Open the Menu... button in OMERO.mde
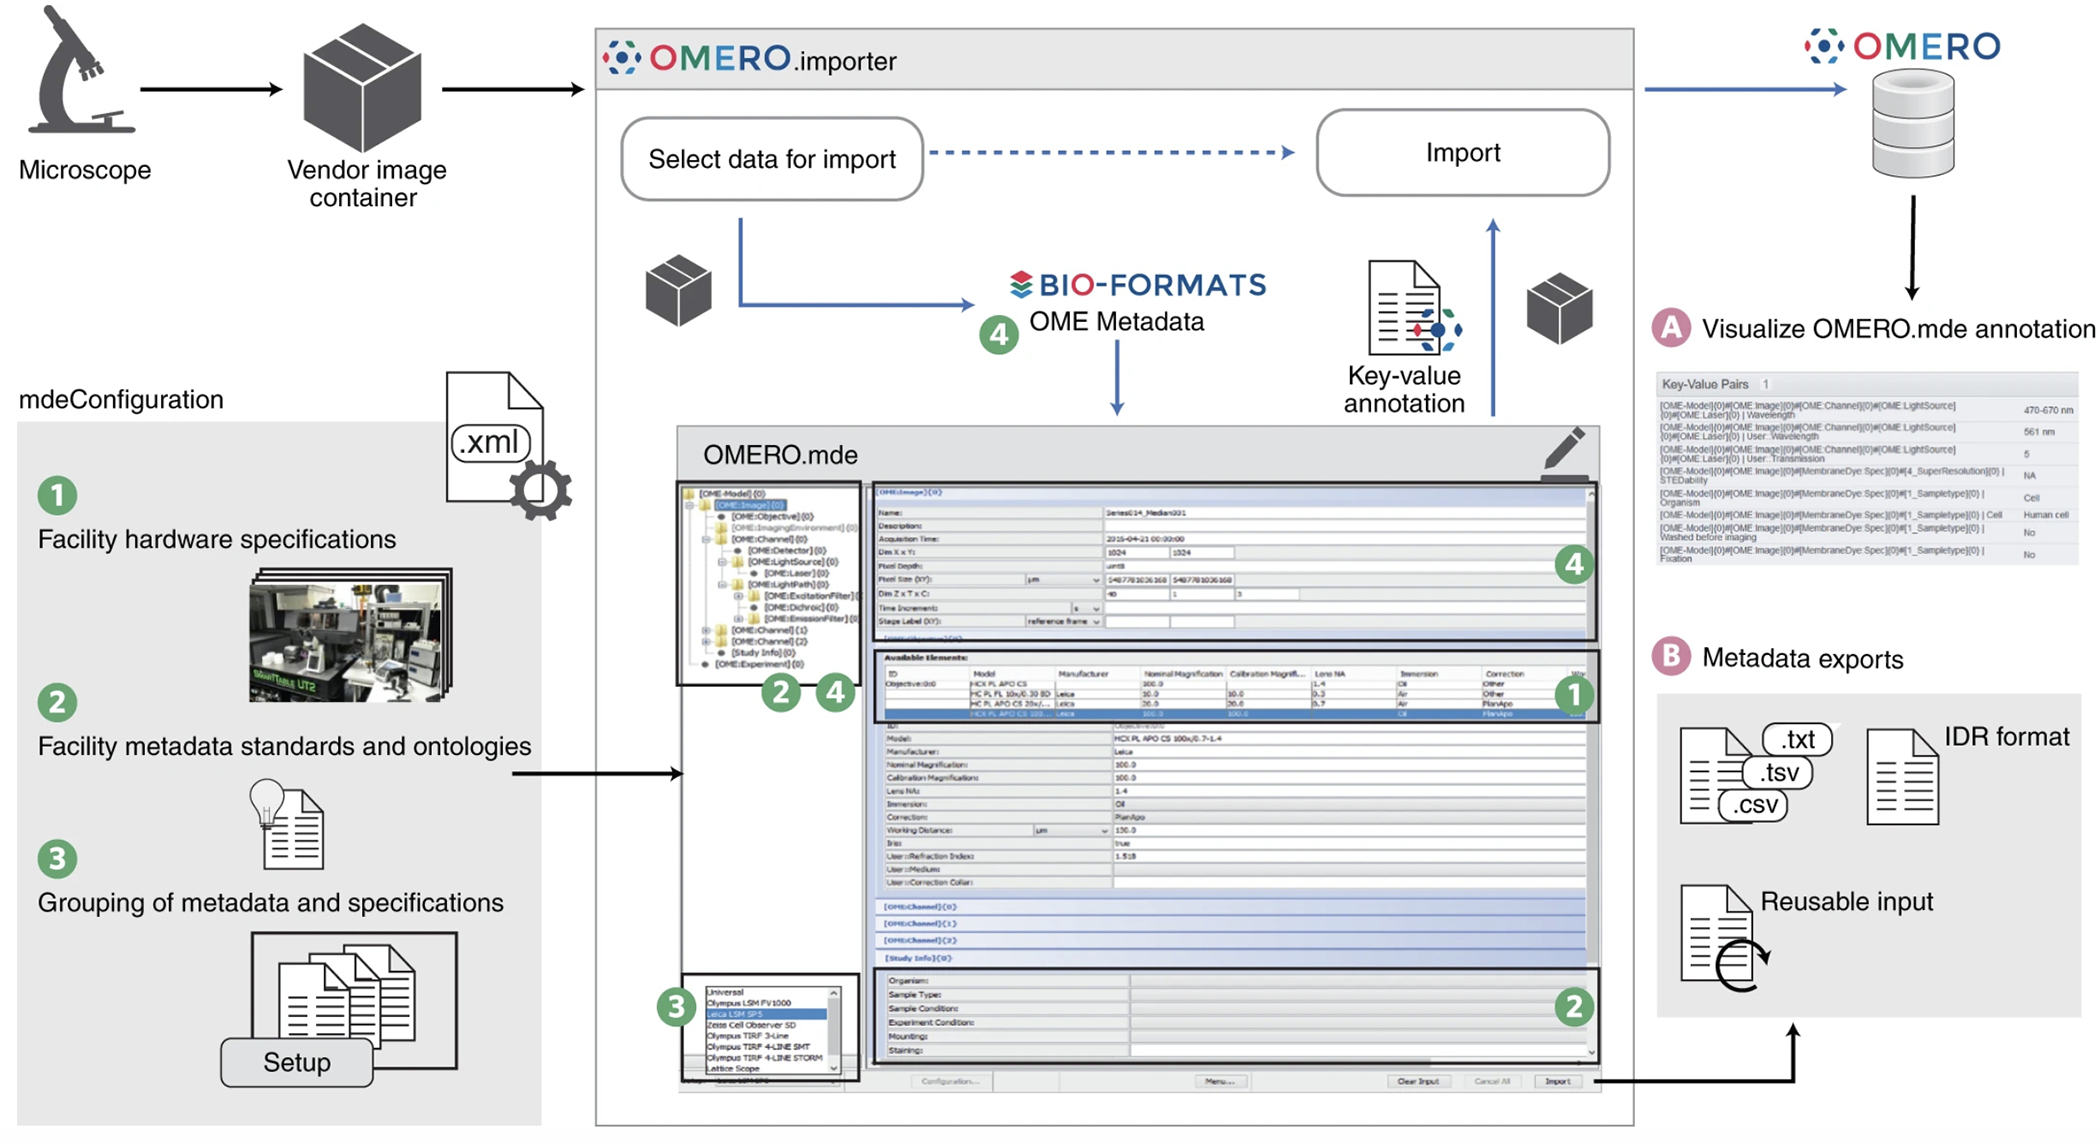This screenshot has width=2100, height=1142. pyautogui.click(x=1219, y=1081)
